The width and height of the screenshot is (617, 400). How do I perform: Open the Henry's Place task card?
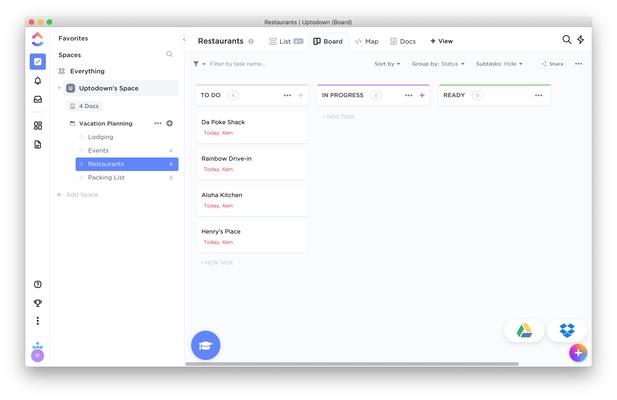pyautogui.click(x=252, y=237)
